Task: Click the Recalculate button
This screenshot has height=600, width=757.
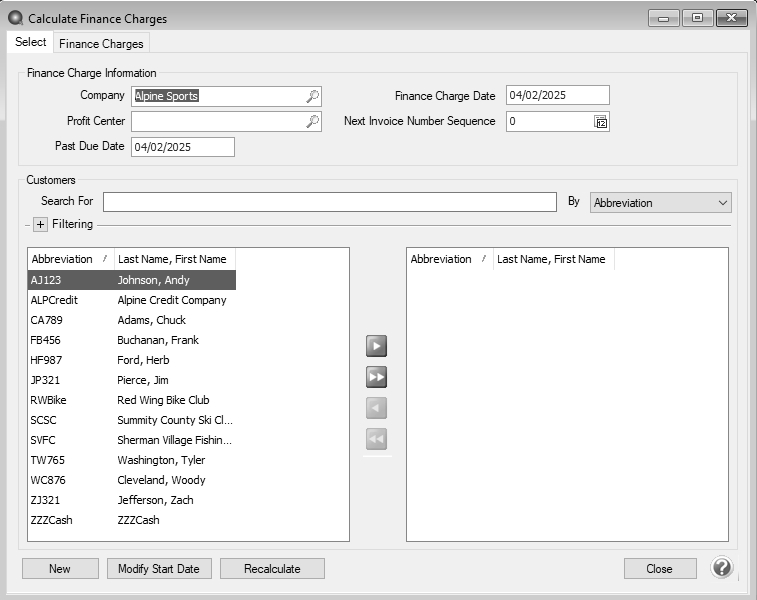Action: (272, 569)
